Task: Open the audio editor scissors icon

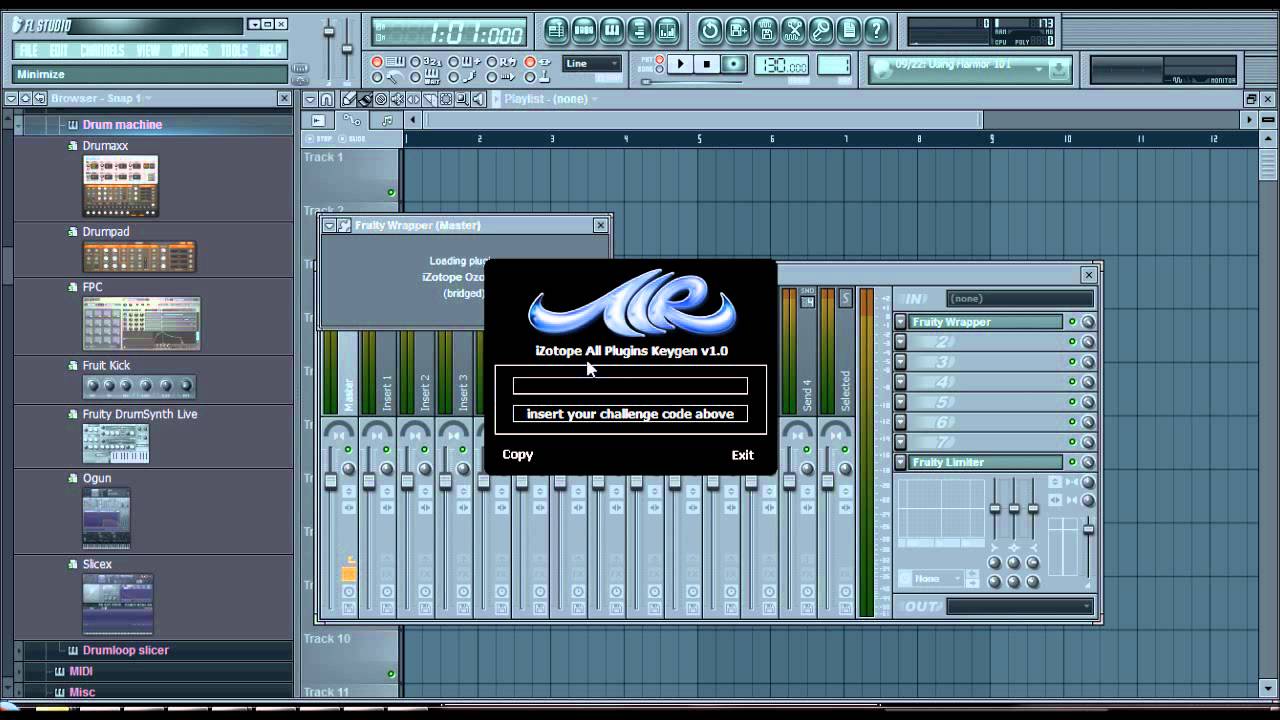Action: click(x=793, y=30)
